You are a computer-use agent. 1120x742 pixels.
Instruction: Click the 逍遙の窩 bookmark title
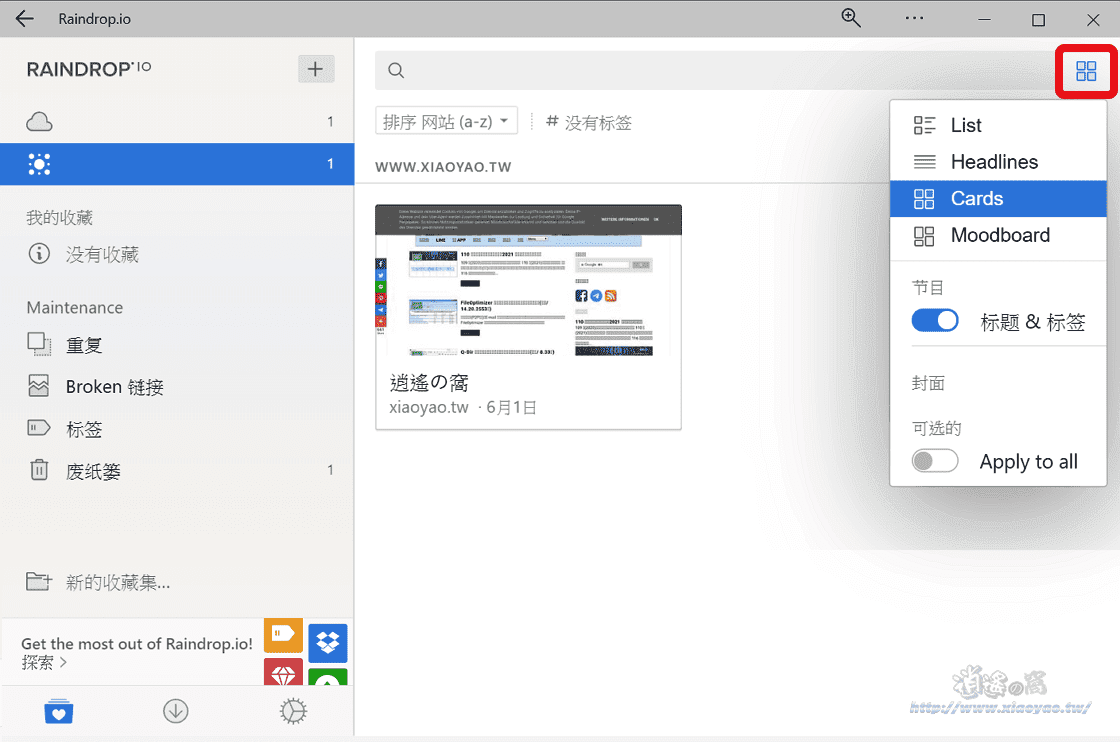429,383
